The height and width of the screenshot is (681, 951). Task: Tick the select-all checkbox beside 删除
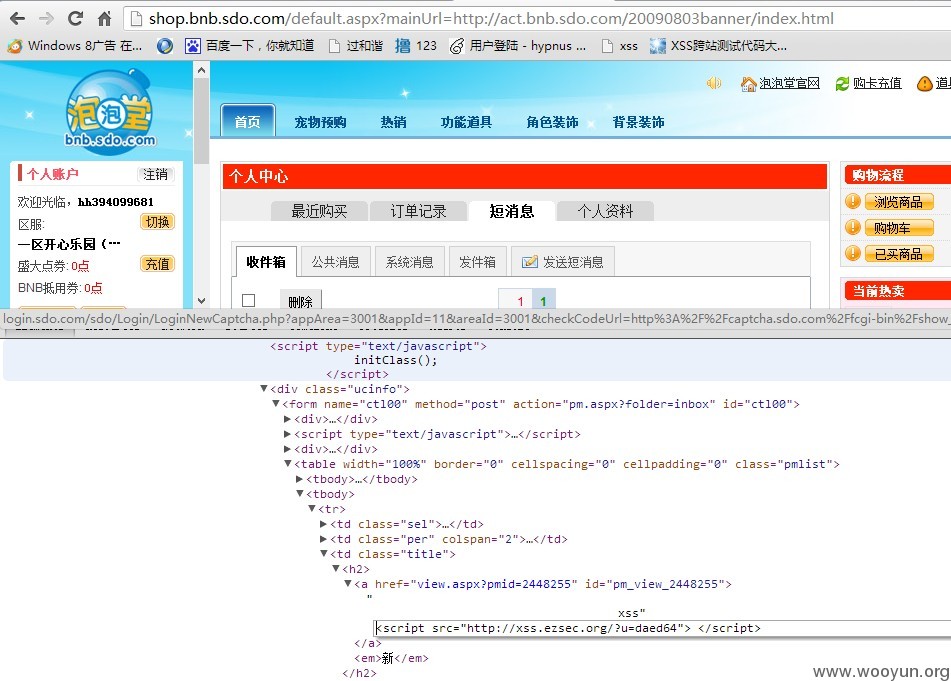248,300
